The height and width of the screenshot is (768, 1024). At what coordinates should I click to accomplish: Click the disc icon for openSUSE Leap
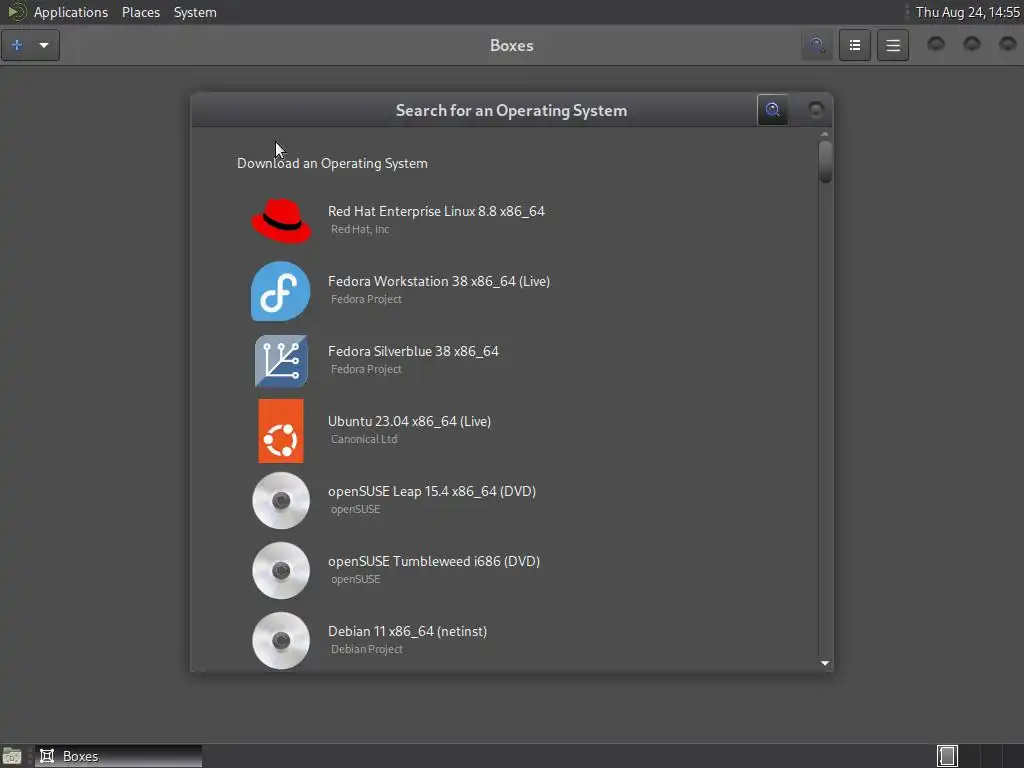coord(281,501)
